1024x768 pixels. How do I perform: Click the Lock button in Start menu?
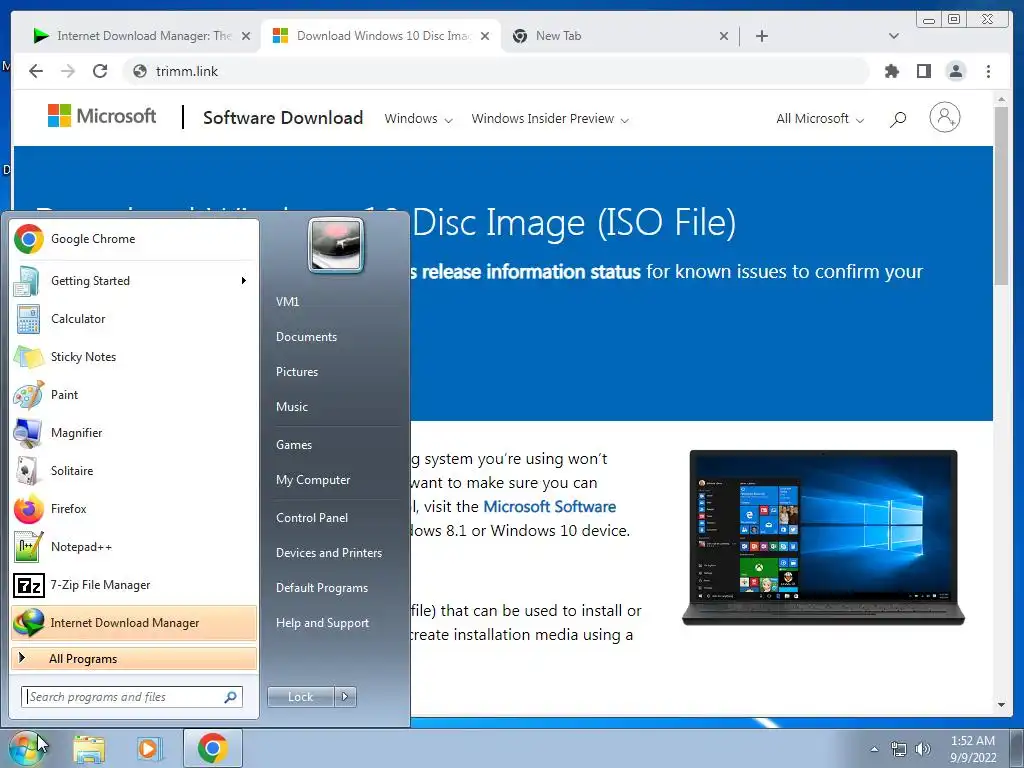pos(300,697)
